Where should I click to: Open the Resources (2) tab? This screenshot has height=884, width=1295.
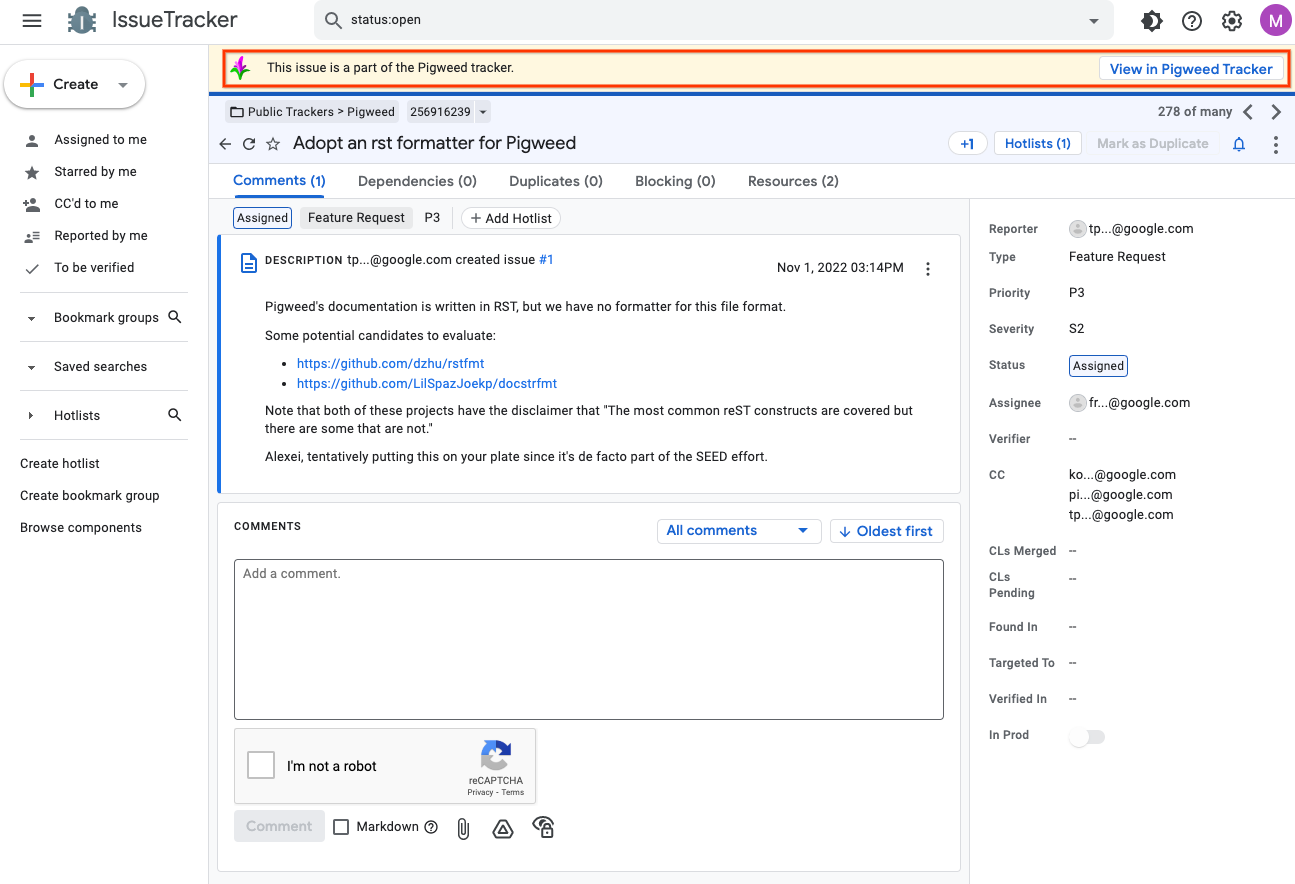point(793,181)
